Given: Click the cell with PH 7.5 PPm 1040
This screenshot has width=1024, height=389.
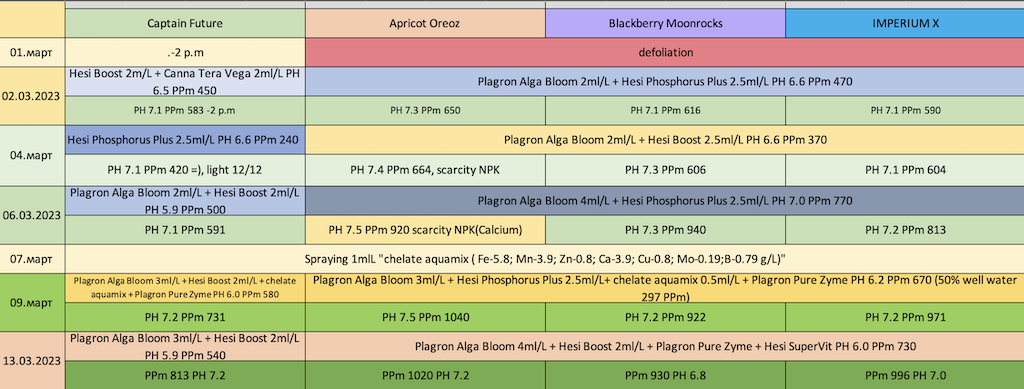Looking at the screenshot, I should pyautogui.click(x=425, y=318).
